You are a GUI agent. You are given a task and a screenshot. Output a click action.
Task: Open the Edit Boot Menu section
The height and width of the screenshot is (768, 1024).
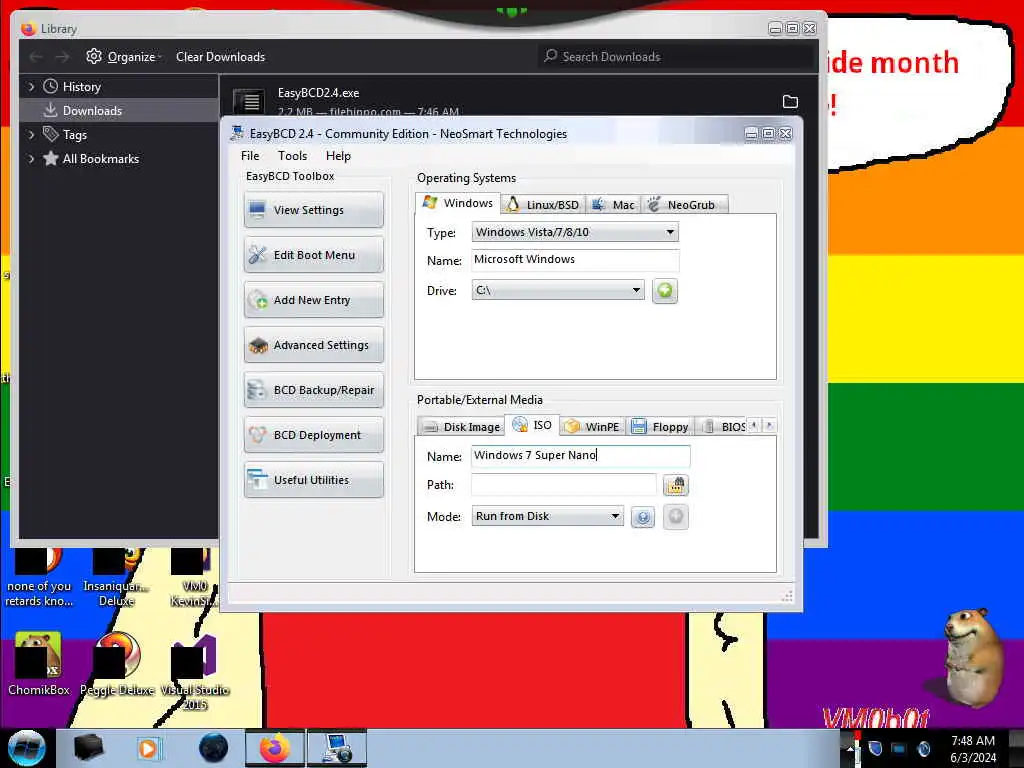tap(313, 255)
